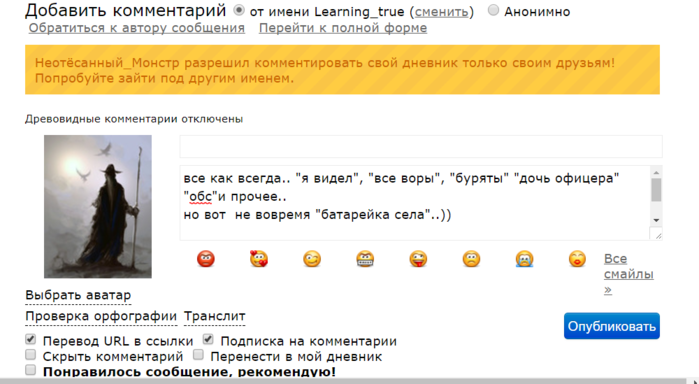Insert the crying smiley
Image resolution: width=699 pixels, height=384 pixels.
[x=524, y=259]
